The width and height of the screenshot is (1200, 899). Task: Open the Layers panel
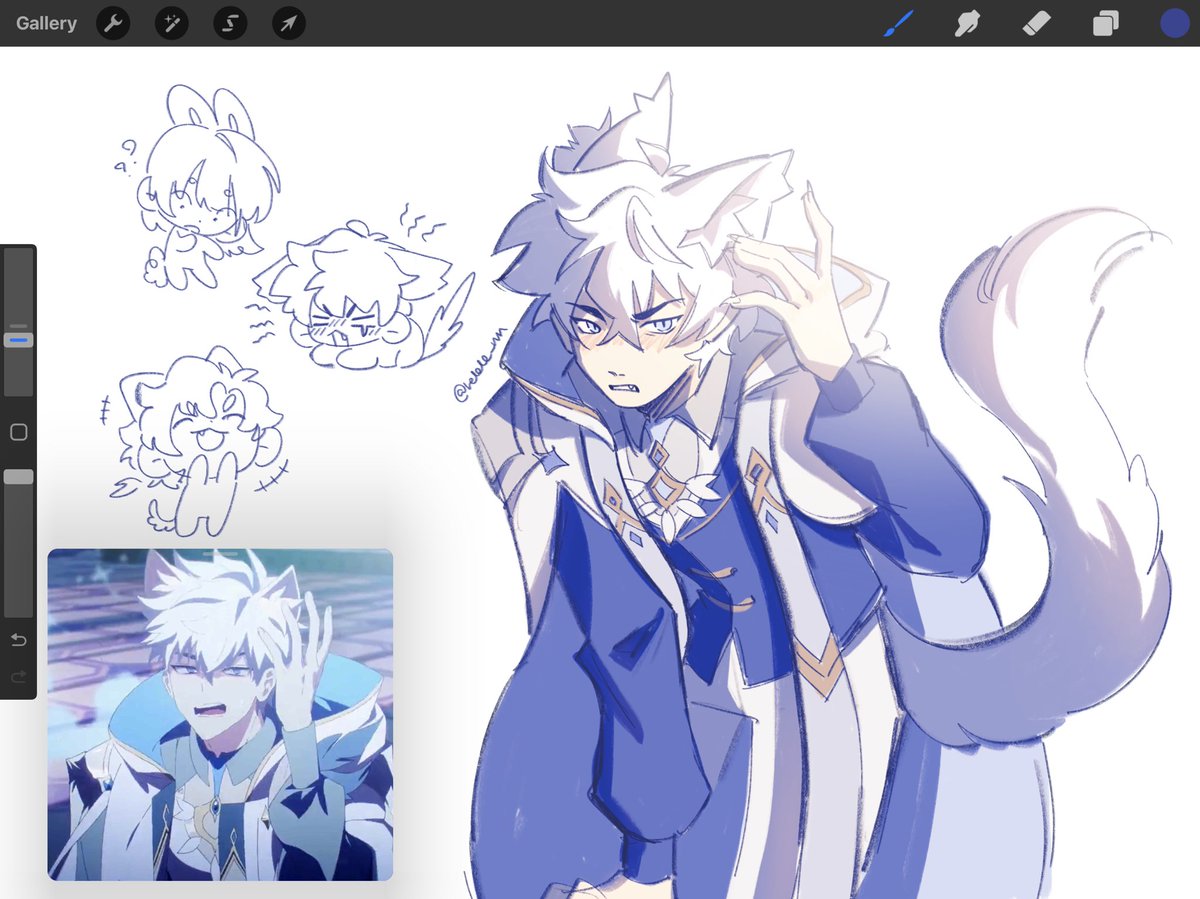1106,23
